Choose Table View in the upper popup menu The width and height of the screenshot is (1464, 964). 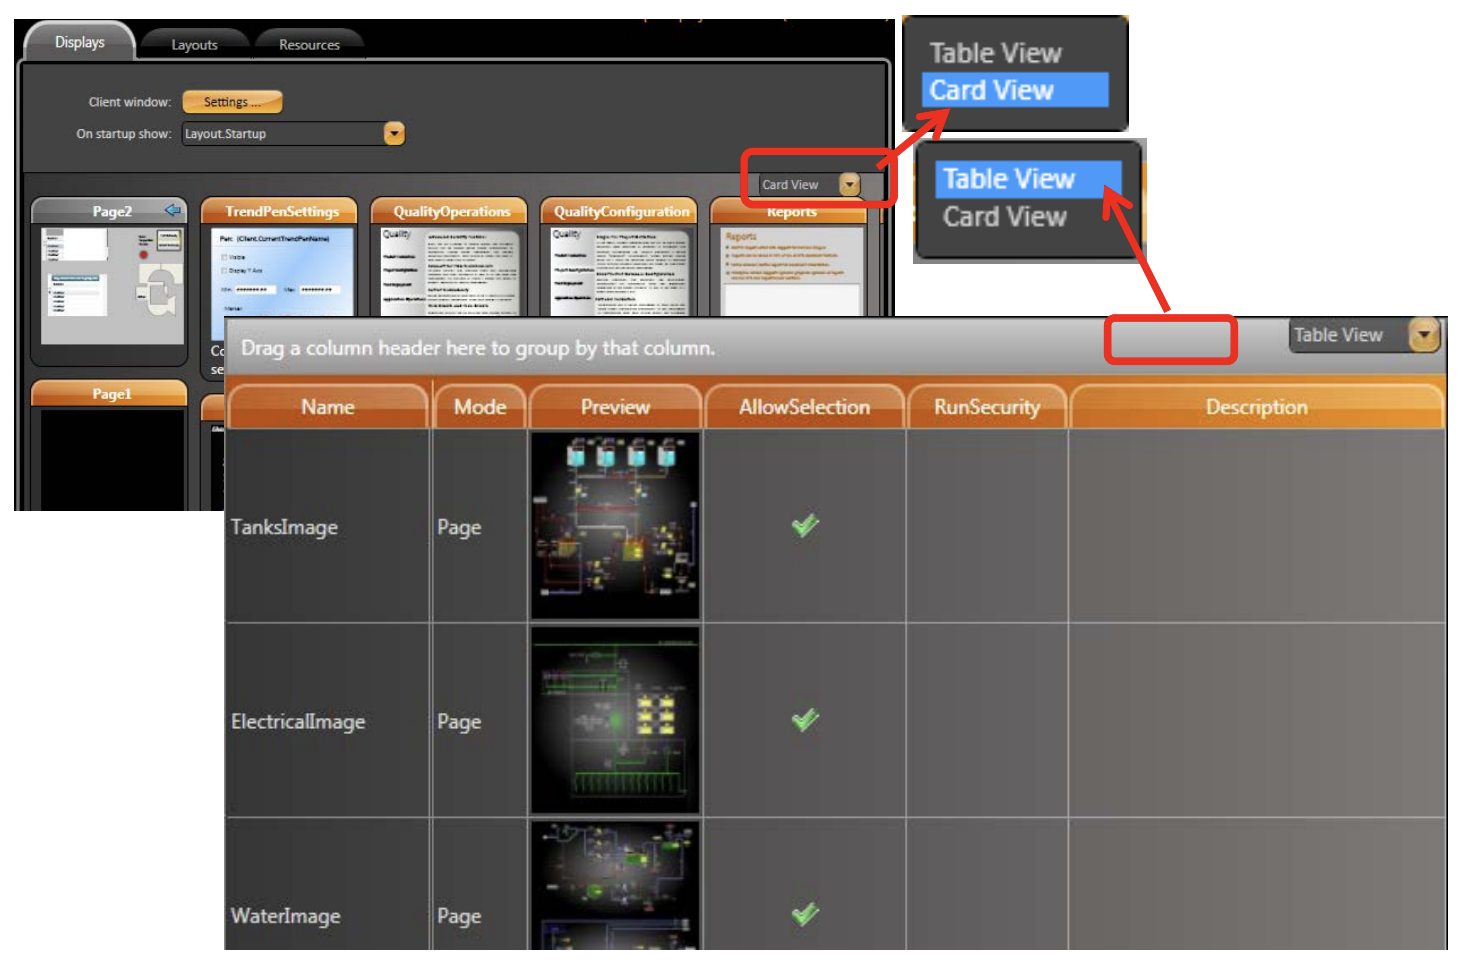click(x=996, y=53)
